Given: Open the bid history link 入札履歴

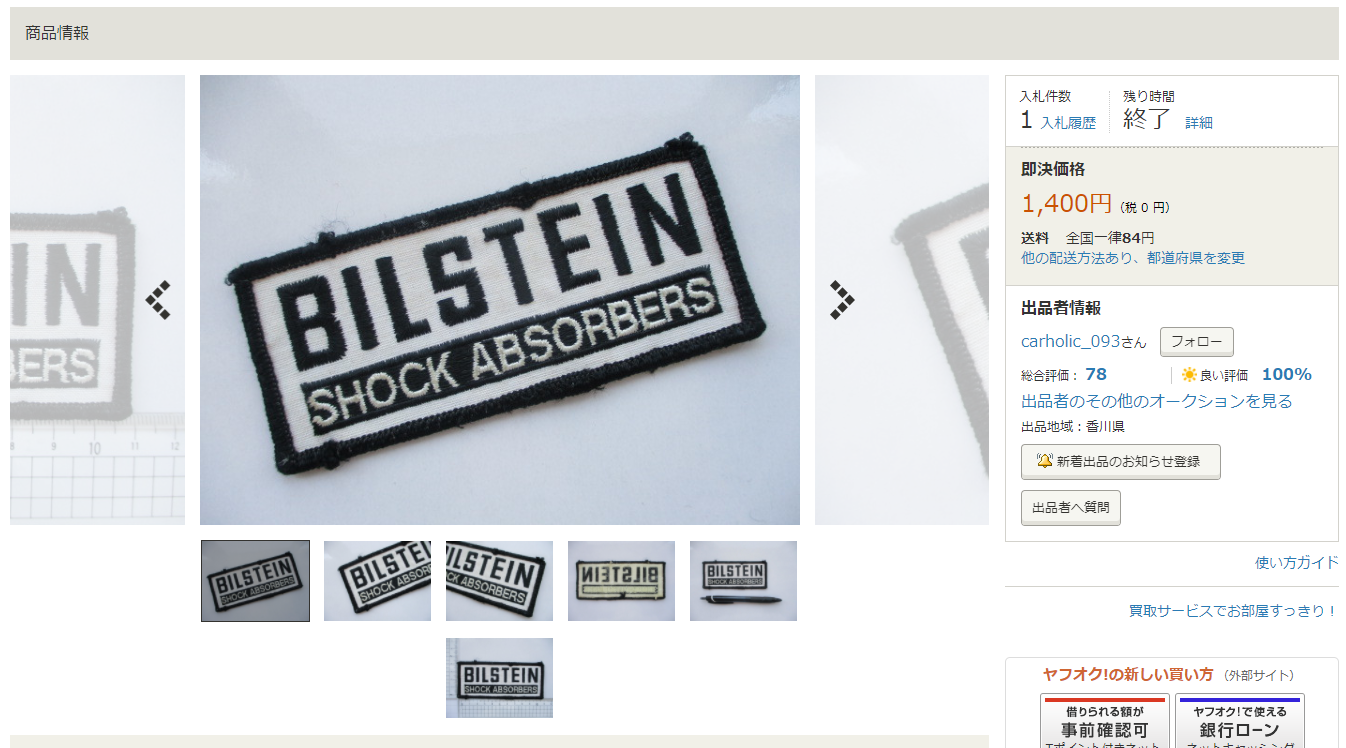Looking at the screenshot, I should tap(1068, 123).
